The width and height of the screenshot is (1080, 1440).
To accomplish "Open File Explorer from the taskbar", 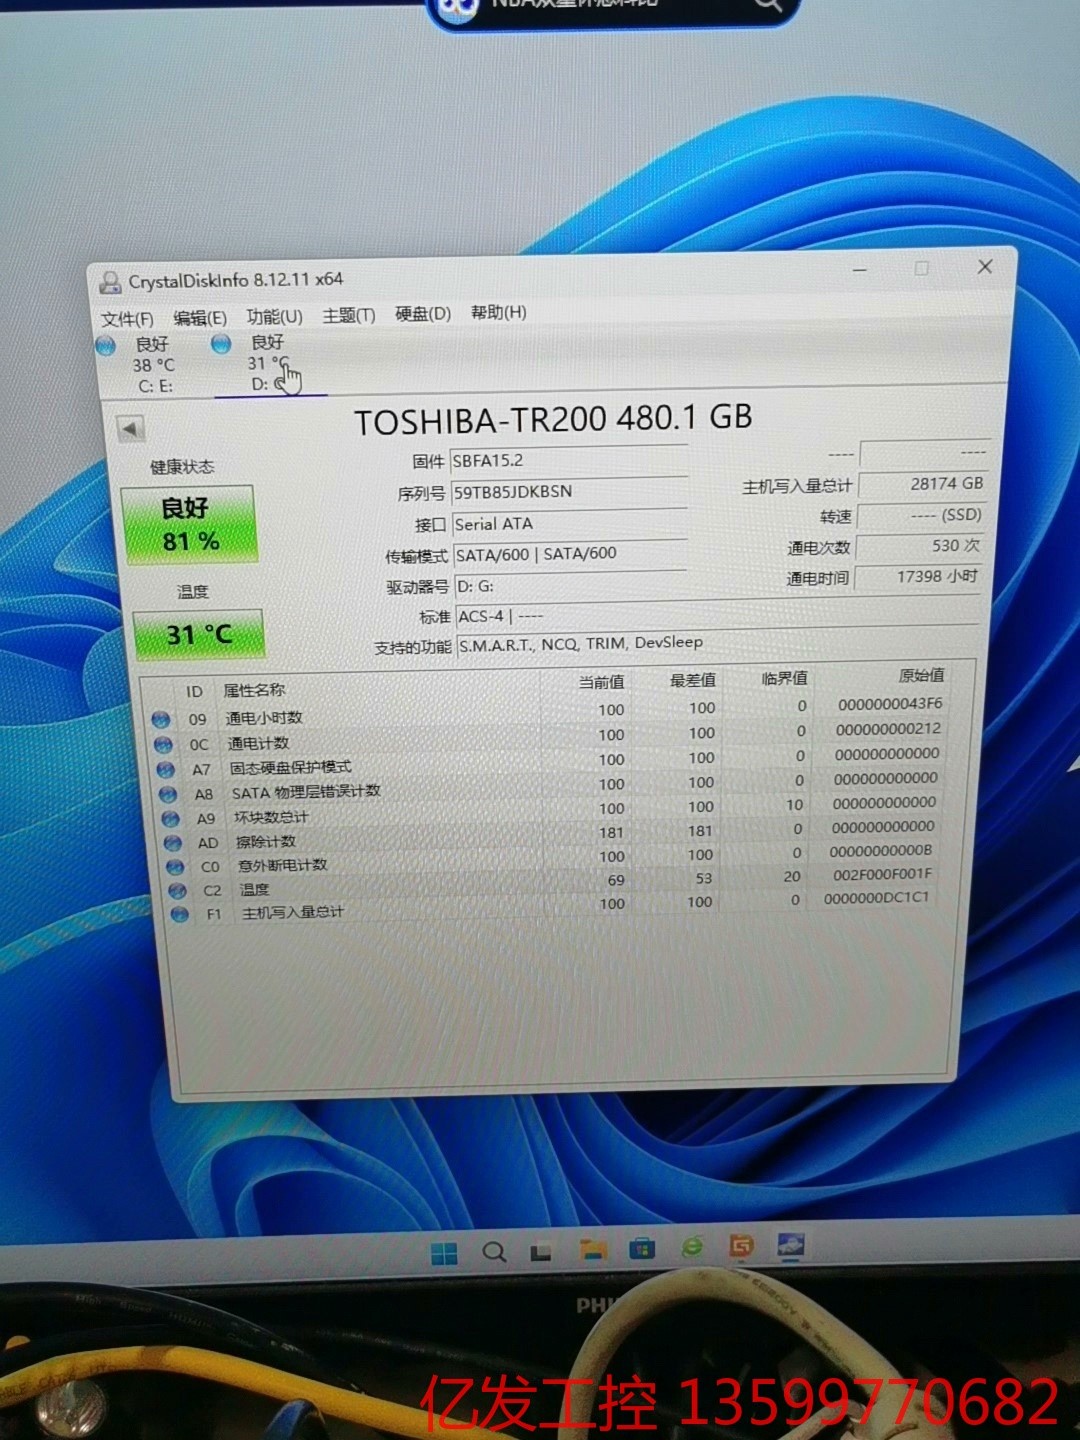I will click(x=593, y=1249).
